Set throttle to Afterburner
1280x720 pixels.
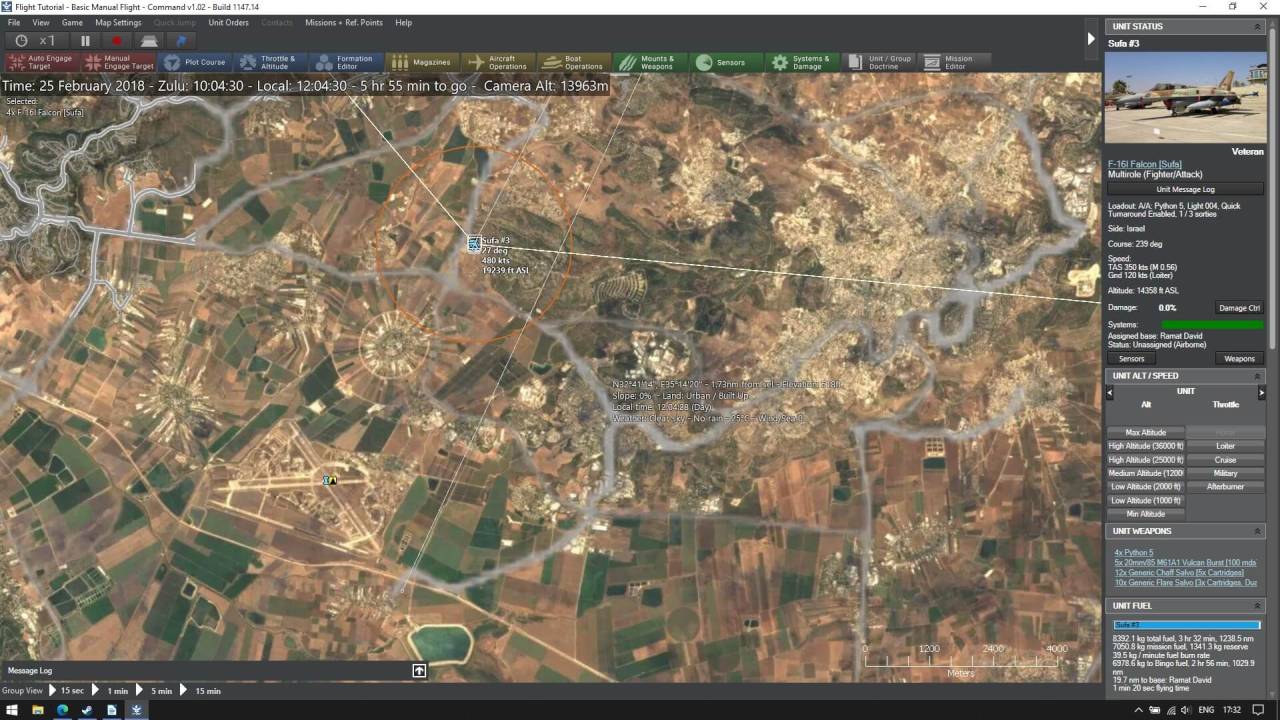pos(1225,487)
